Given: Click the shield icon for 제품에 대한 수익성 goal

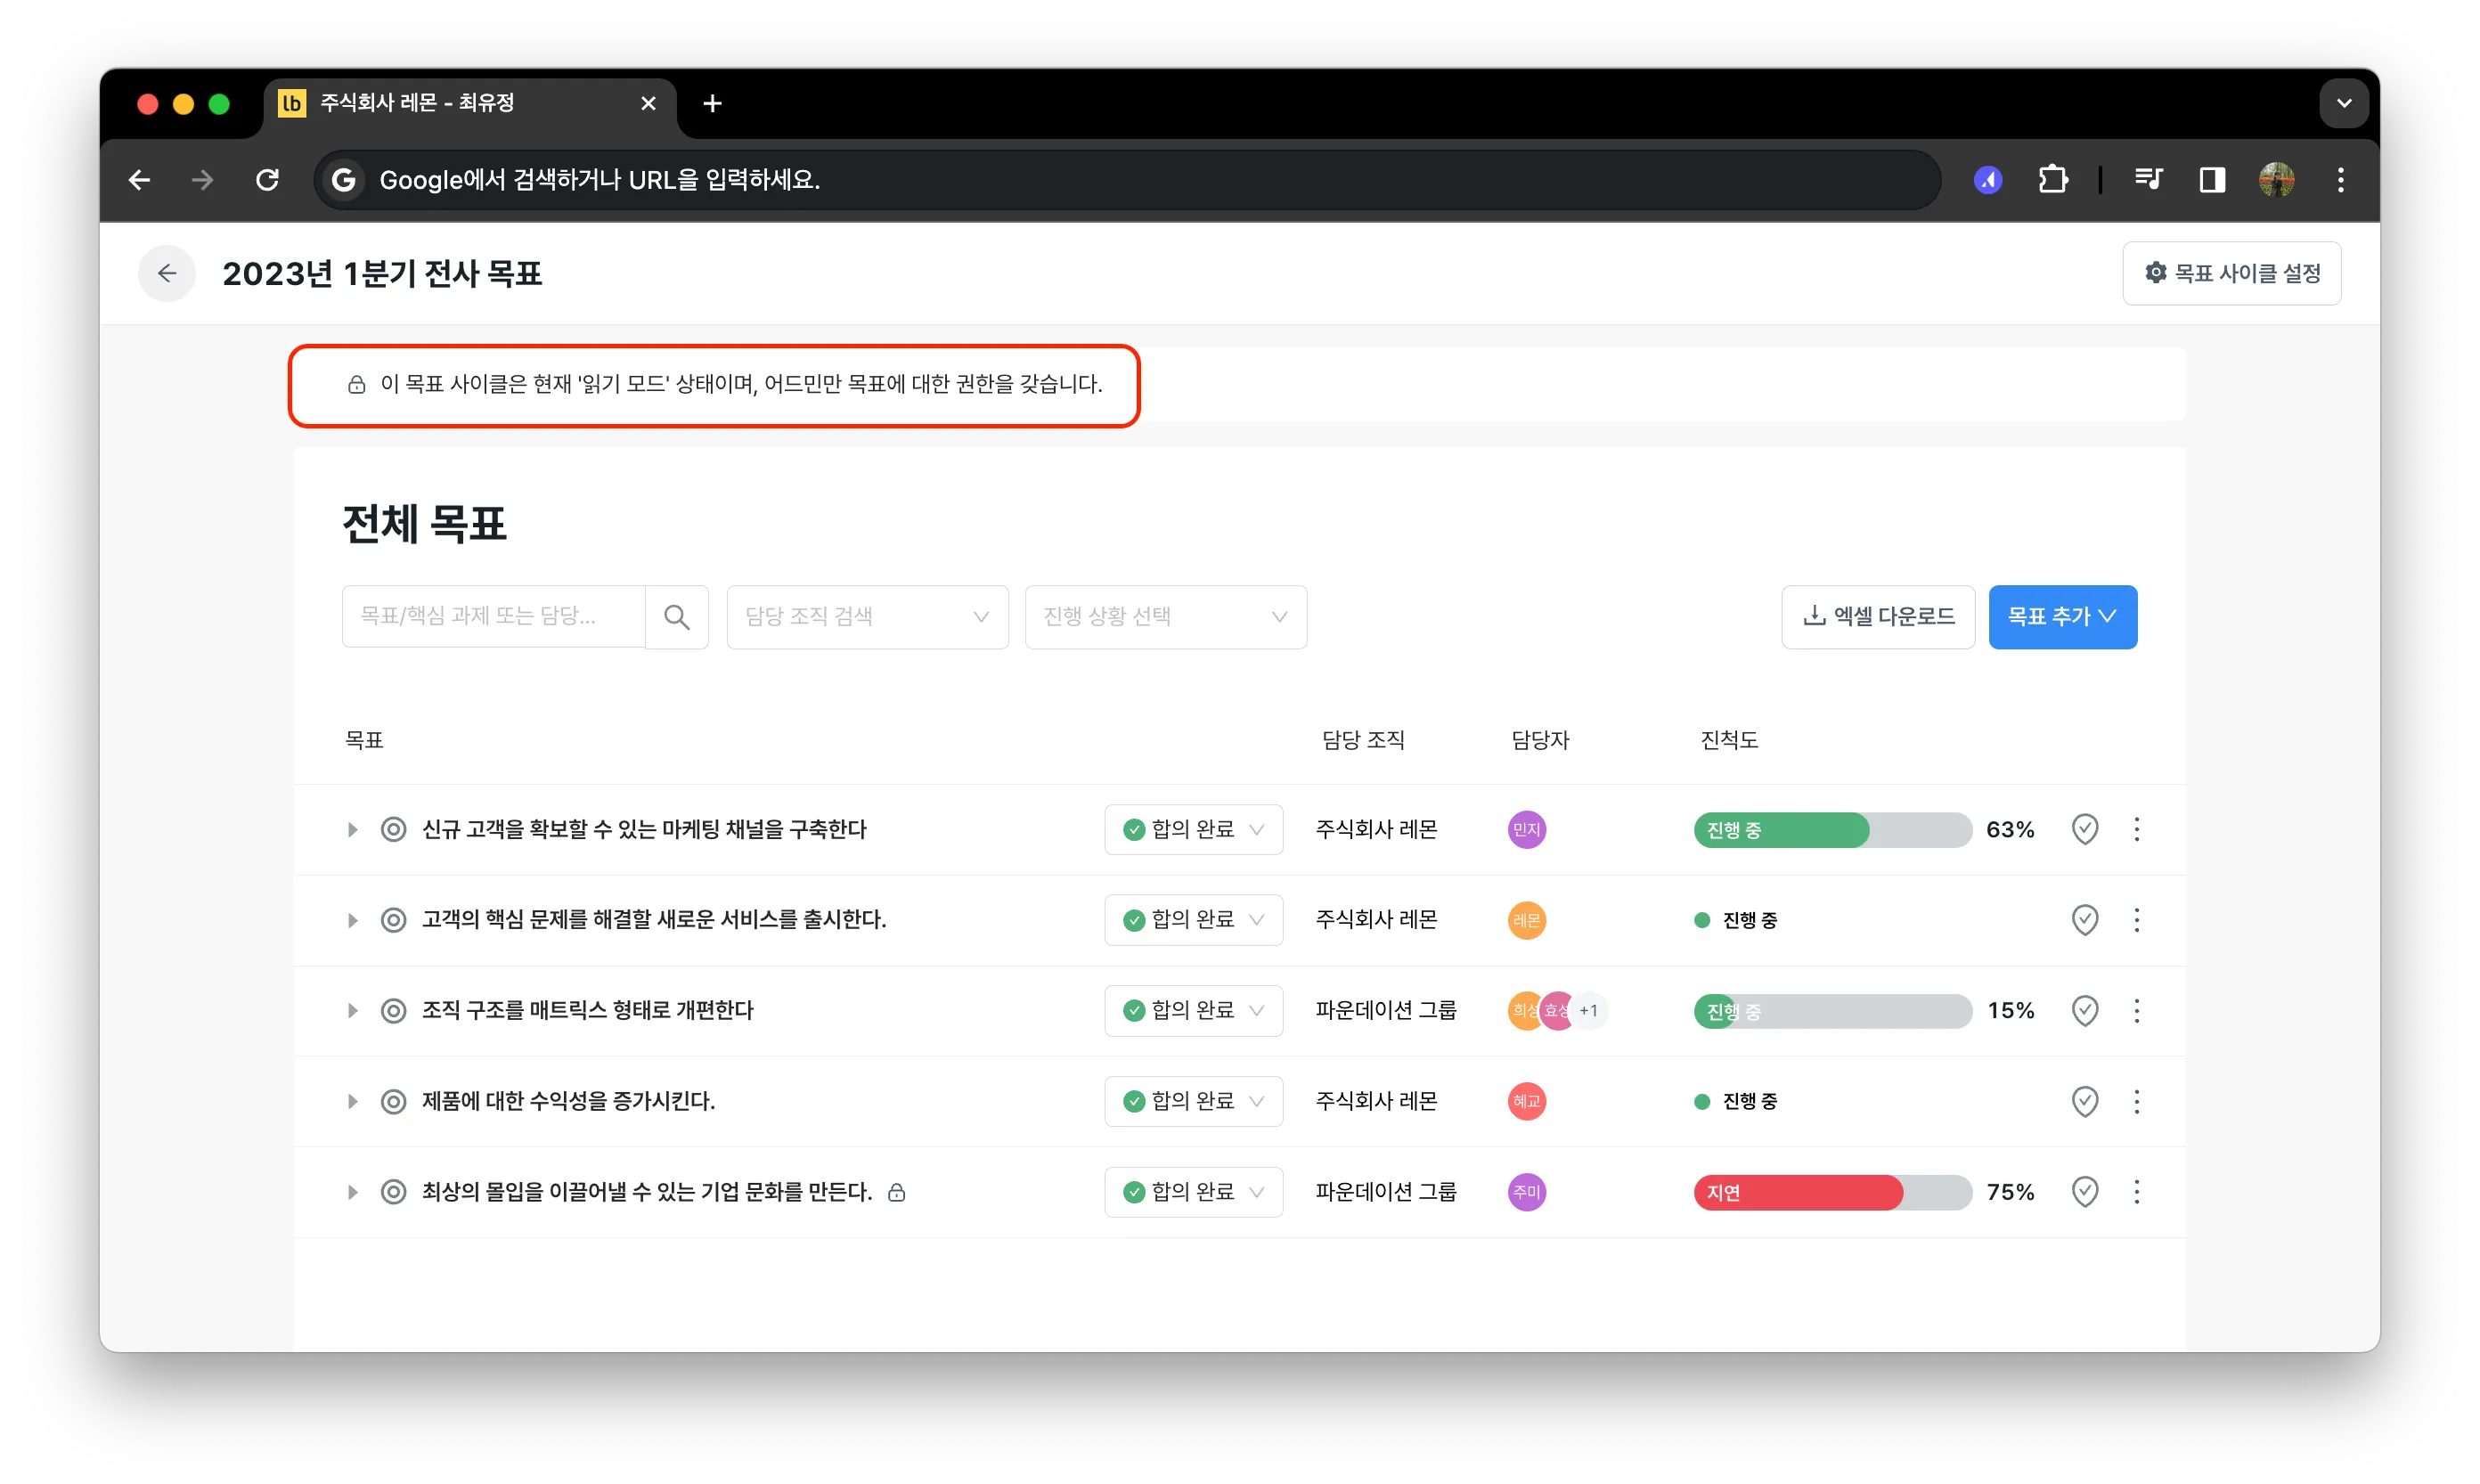Looking at the screenshot, I should pyautogui.click(x=2085, y=1101).
